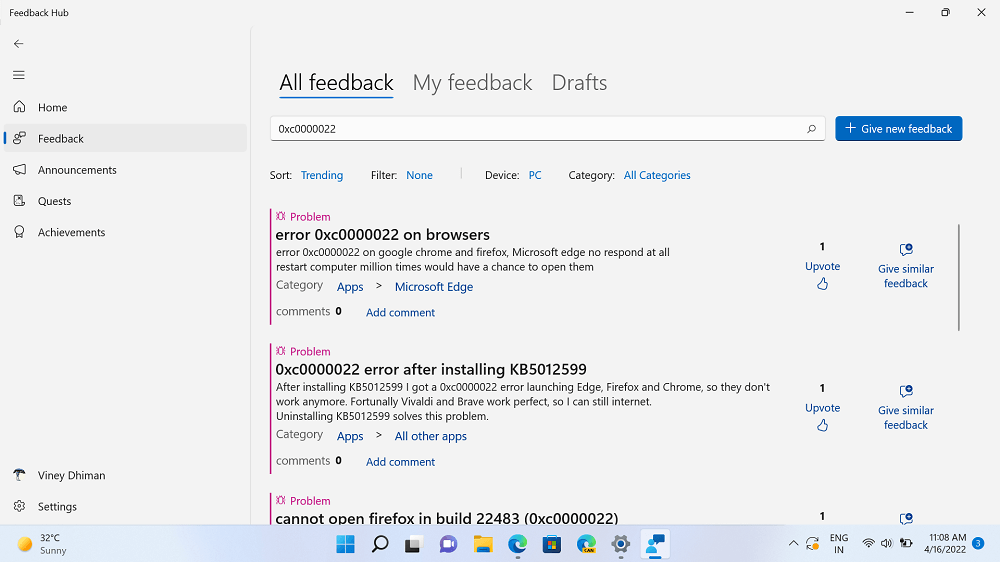Image resolution: width=1000 pixels, height=562 pixels.
Task: Open Edge Canary from taskbar
Action: point(586,544)
